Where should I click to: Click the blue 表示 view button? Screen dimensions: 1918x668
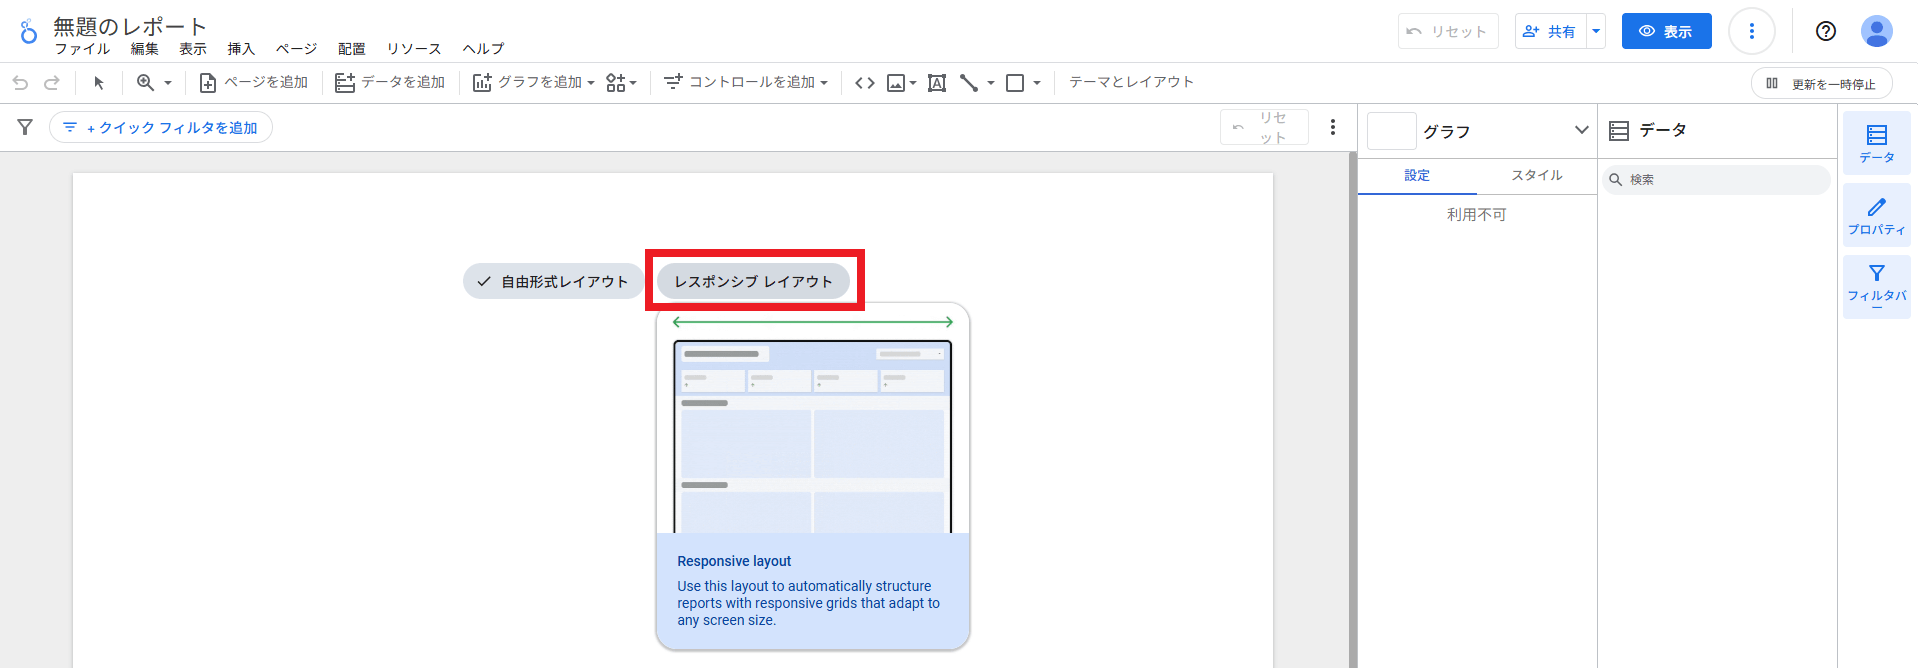(1666, 31)
